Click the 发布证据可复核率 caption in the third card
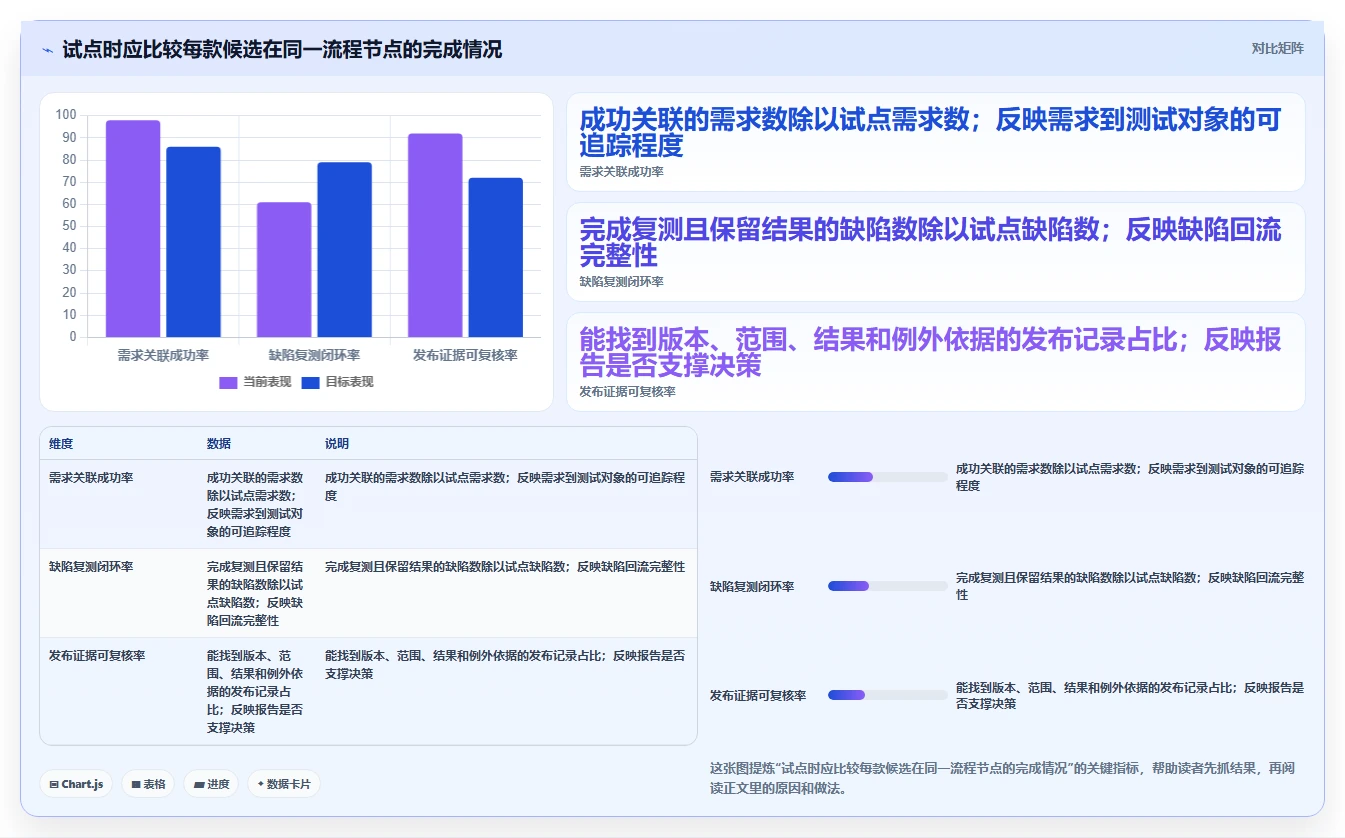The width and height of the screenshot is (1345, 838). click(627, 392)
